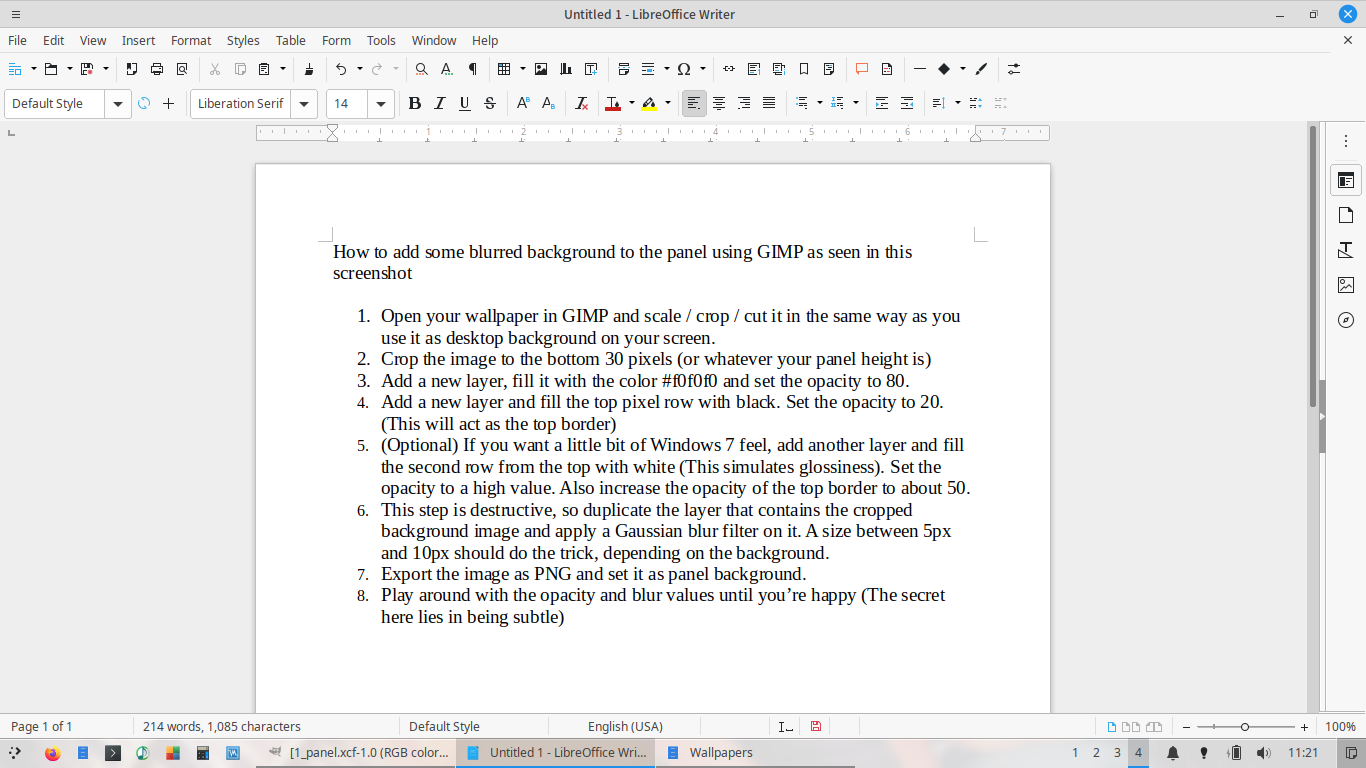
Task: Insert a footnote using the toolbar icon
Action: coord(754,69)
